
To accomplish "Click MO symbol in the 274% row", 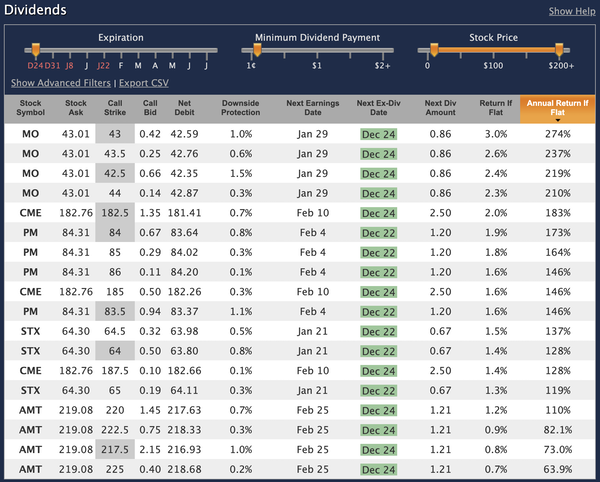I will point(31,134).
